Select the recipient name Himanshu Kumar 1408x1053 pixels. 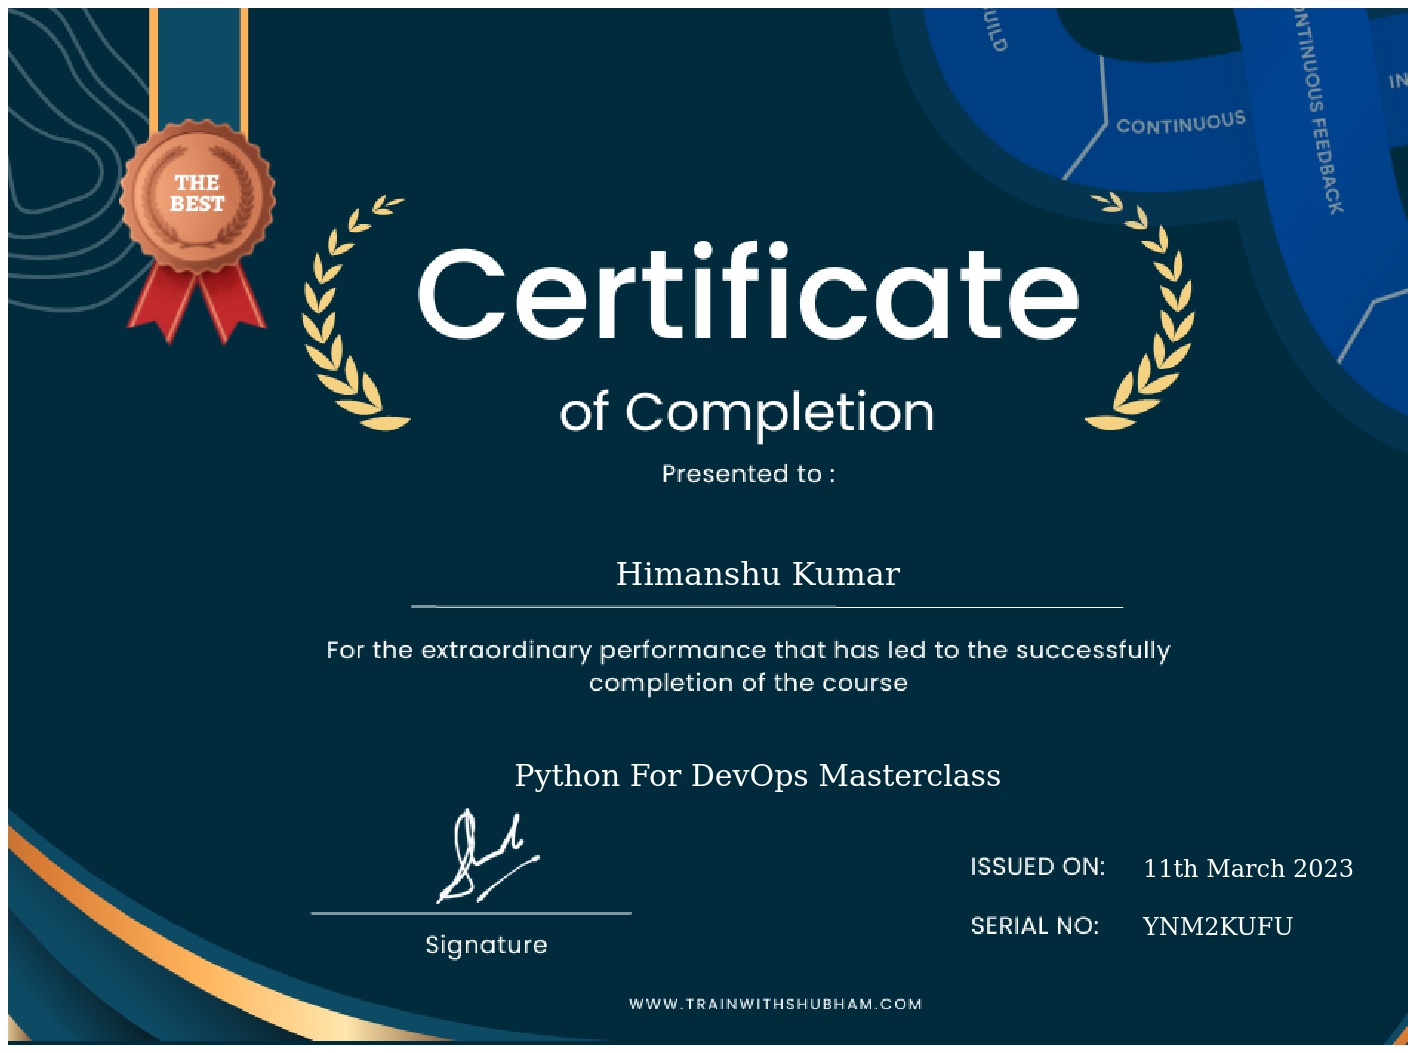tap(757, 574)
